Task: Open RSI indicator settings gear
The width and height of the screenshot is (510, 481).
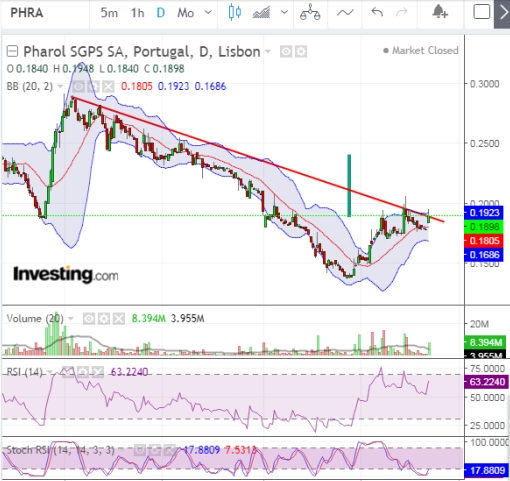Action: click(83, 372)
